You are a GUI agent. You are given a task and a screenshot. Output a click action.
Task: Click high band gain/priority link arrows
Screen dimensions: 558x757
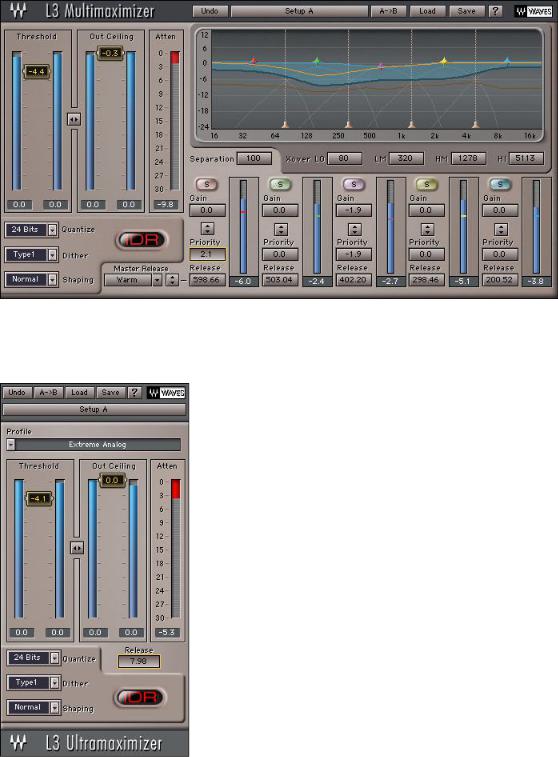point(501,229)
